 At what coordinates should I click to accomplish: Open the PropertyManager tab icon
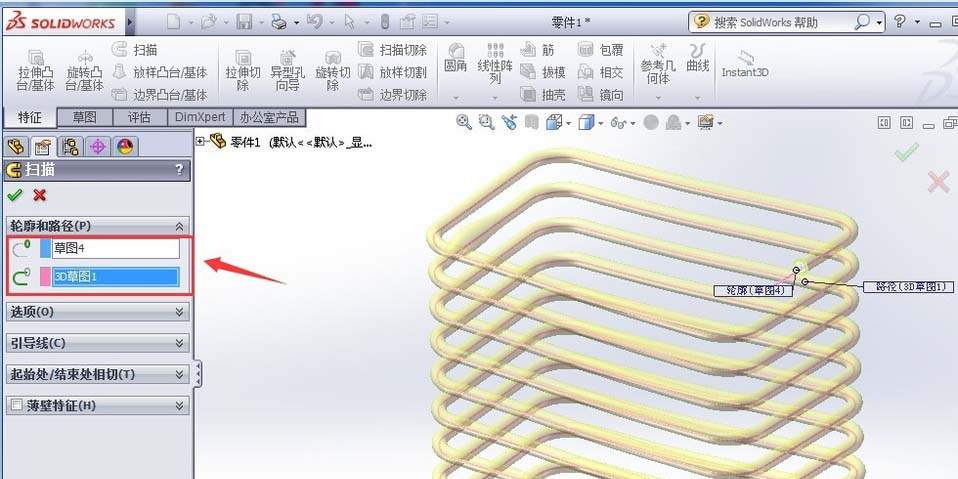tap(43, 147)
